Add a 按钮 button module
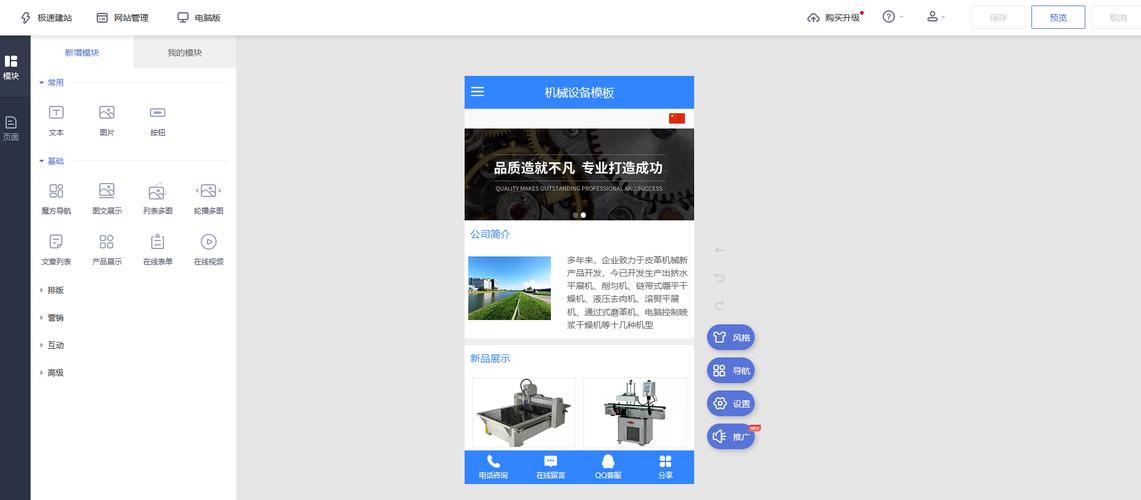This screenshot has width=1141, height=500. coord(158,121)
